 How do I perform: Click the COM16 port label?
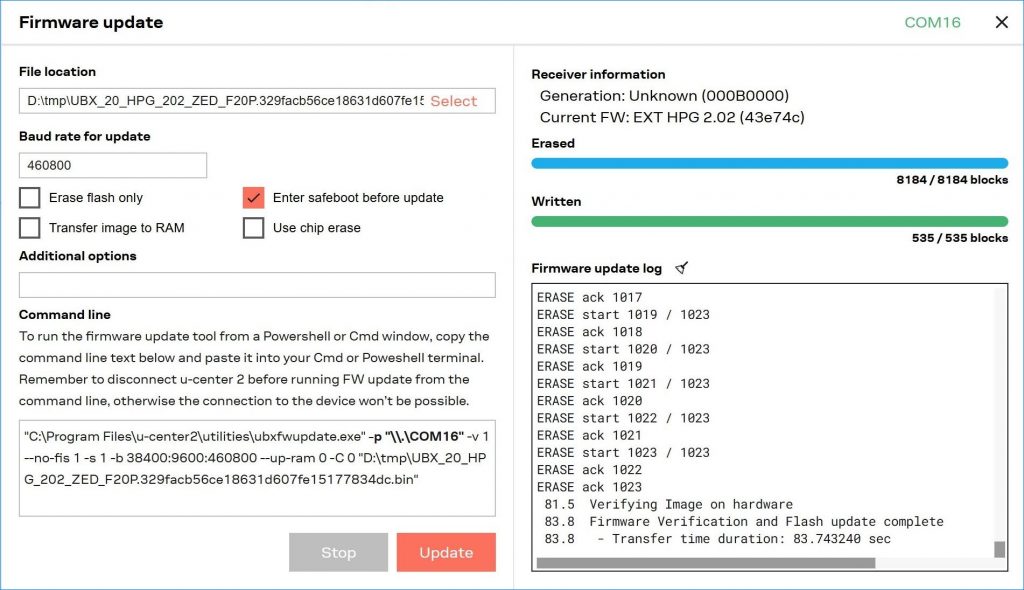tap(932, 22)
